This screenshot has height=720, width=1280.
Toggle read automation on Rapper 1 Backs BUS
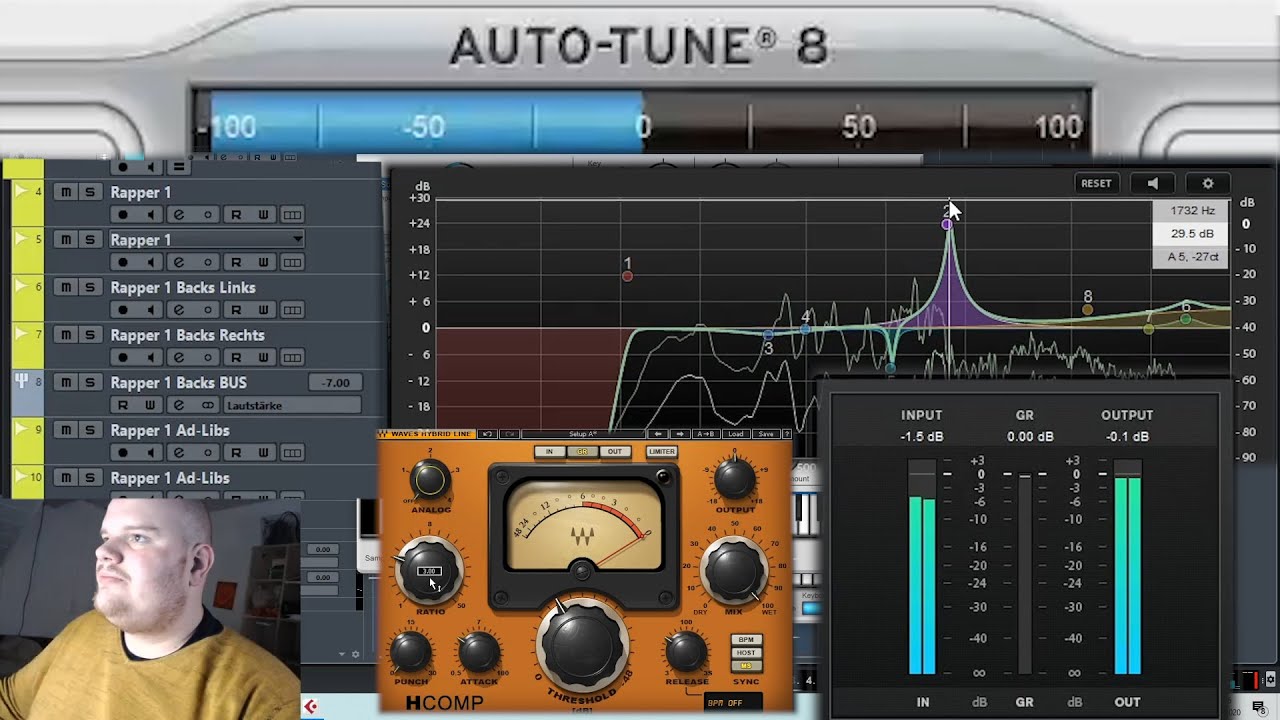pyautogui.click(x=123, y=405)
